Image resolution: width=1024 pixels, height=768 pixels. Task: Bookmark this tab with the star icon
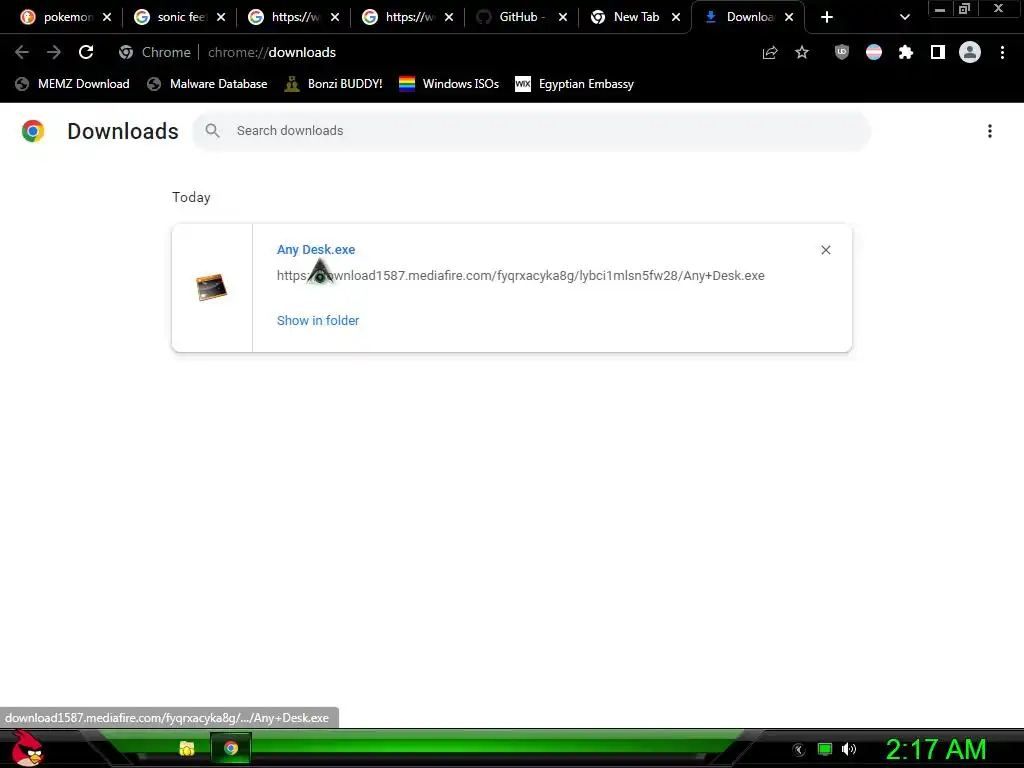tap(802, 52)
